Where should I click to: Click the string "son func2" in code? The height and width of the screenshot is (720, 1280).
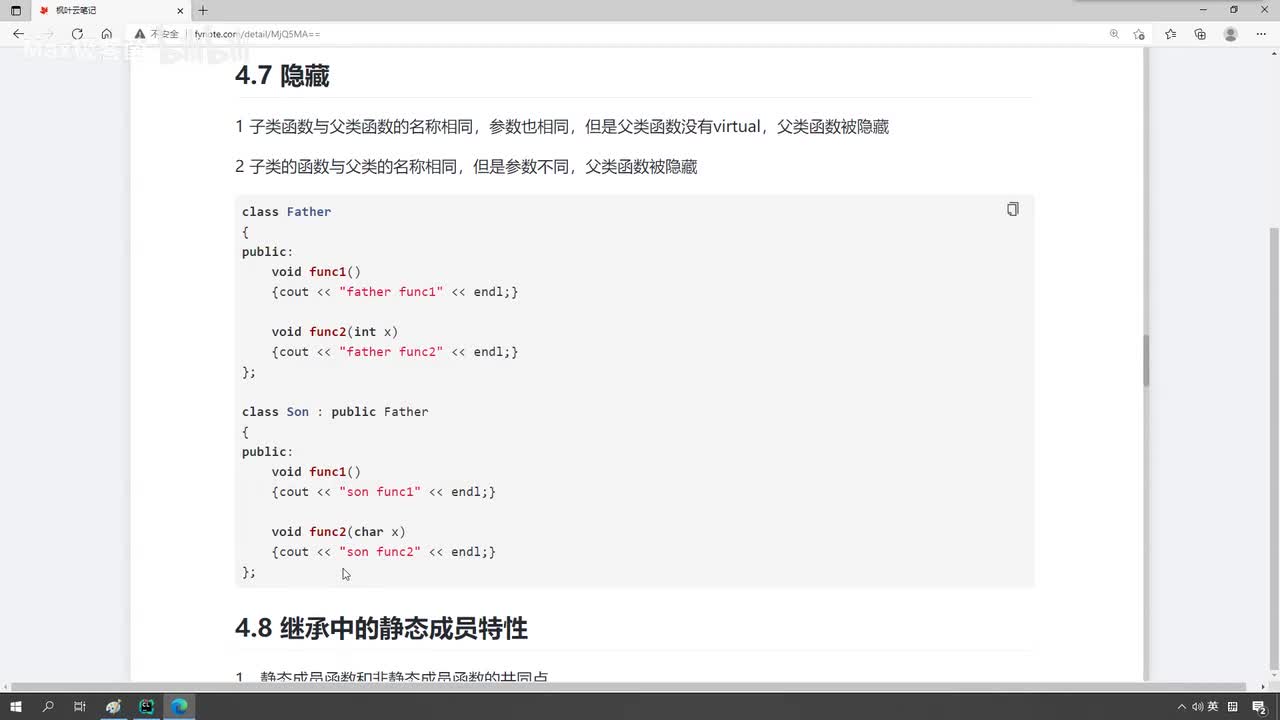380,552
